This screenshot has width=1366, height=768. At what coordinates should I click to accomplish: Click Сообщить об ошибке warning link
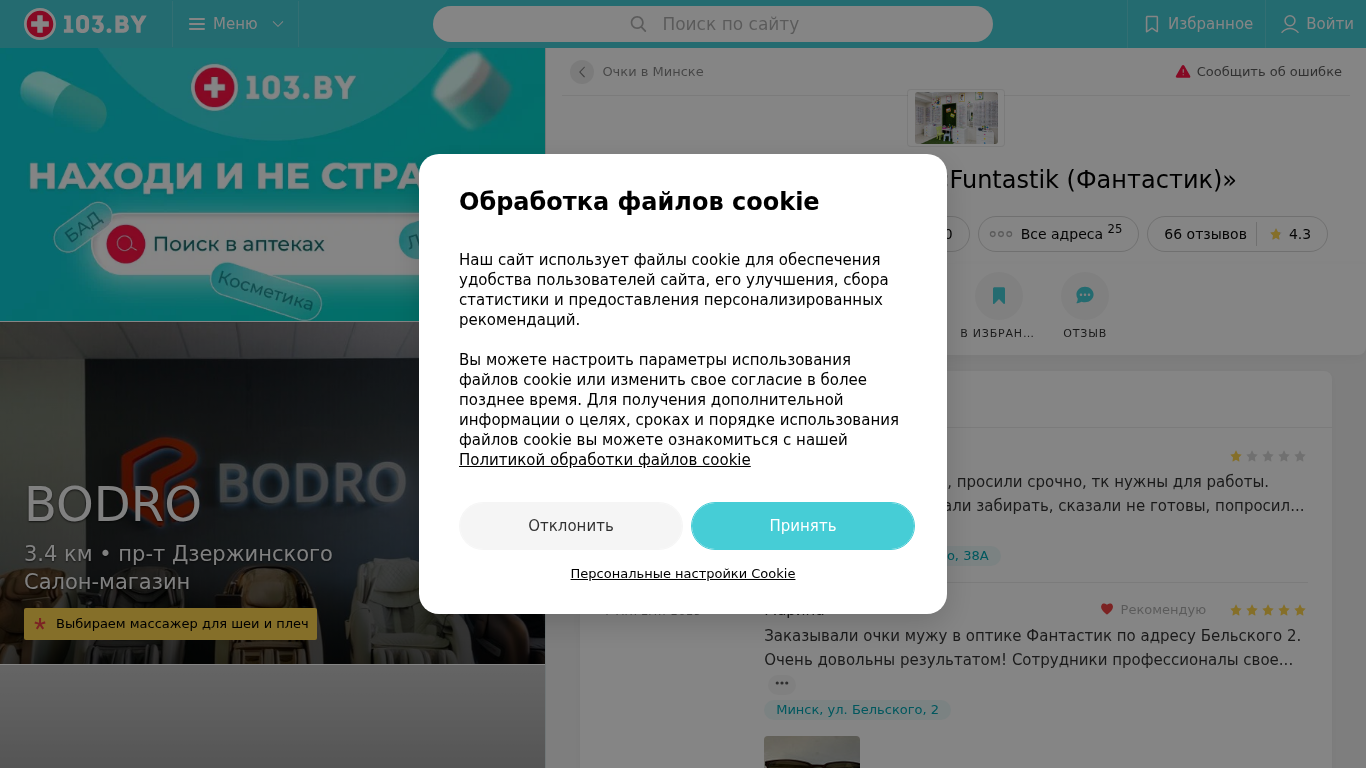[1259, 72]
